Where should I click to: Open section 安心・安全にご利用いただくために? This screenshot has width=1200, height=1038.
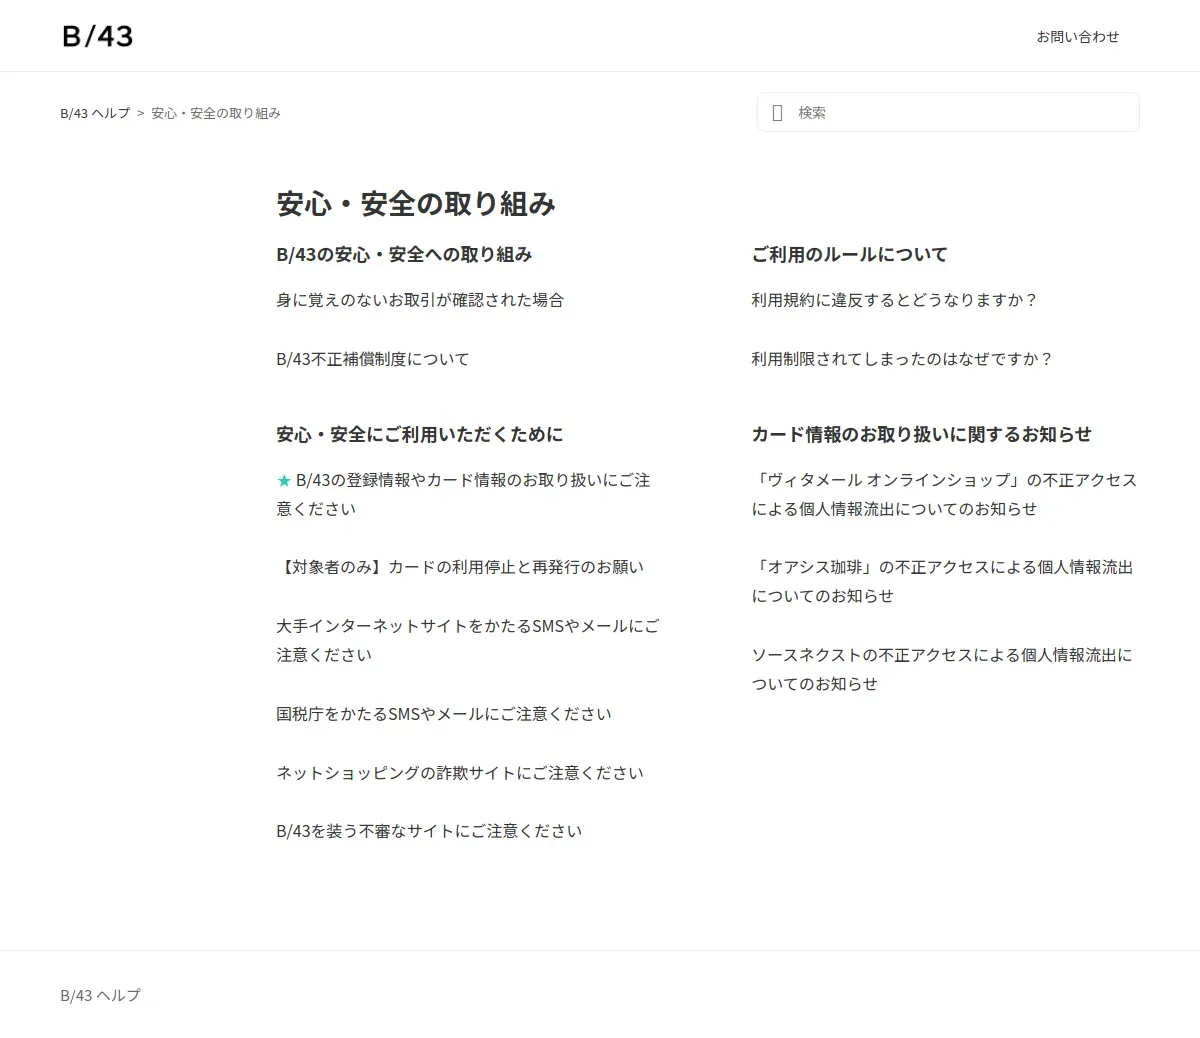tap(420, 435)
